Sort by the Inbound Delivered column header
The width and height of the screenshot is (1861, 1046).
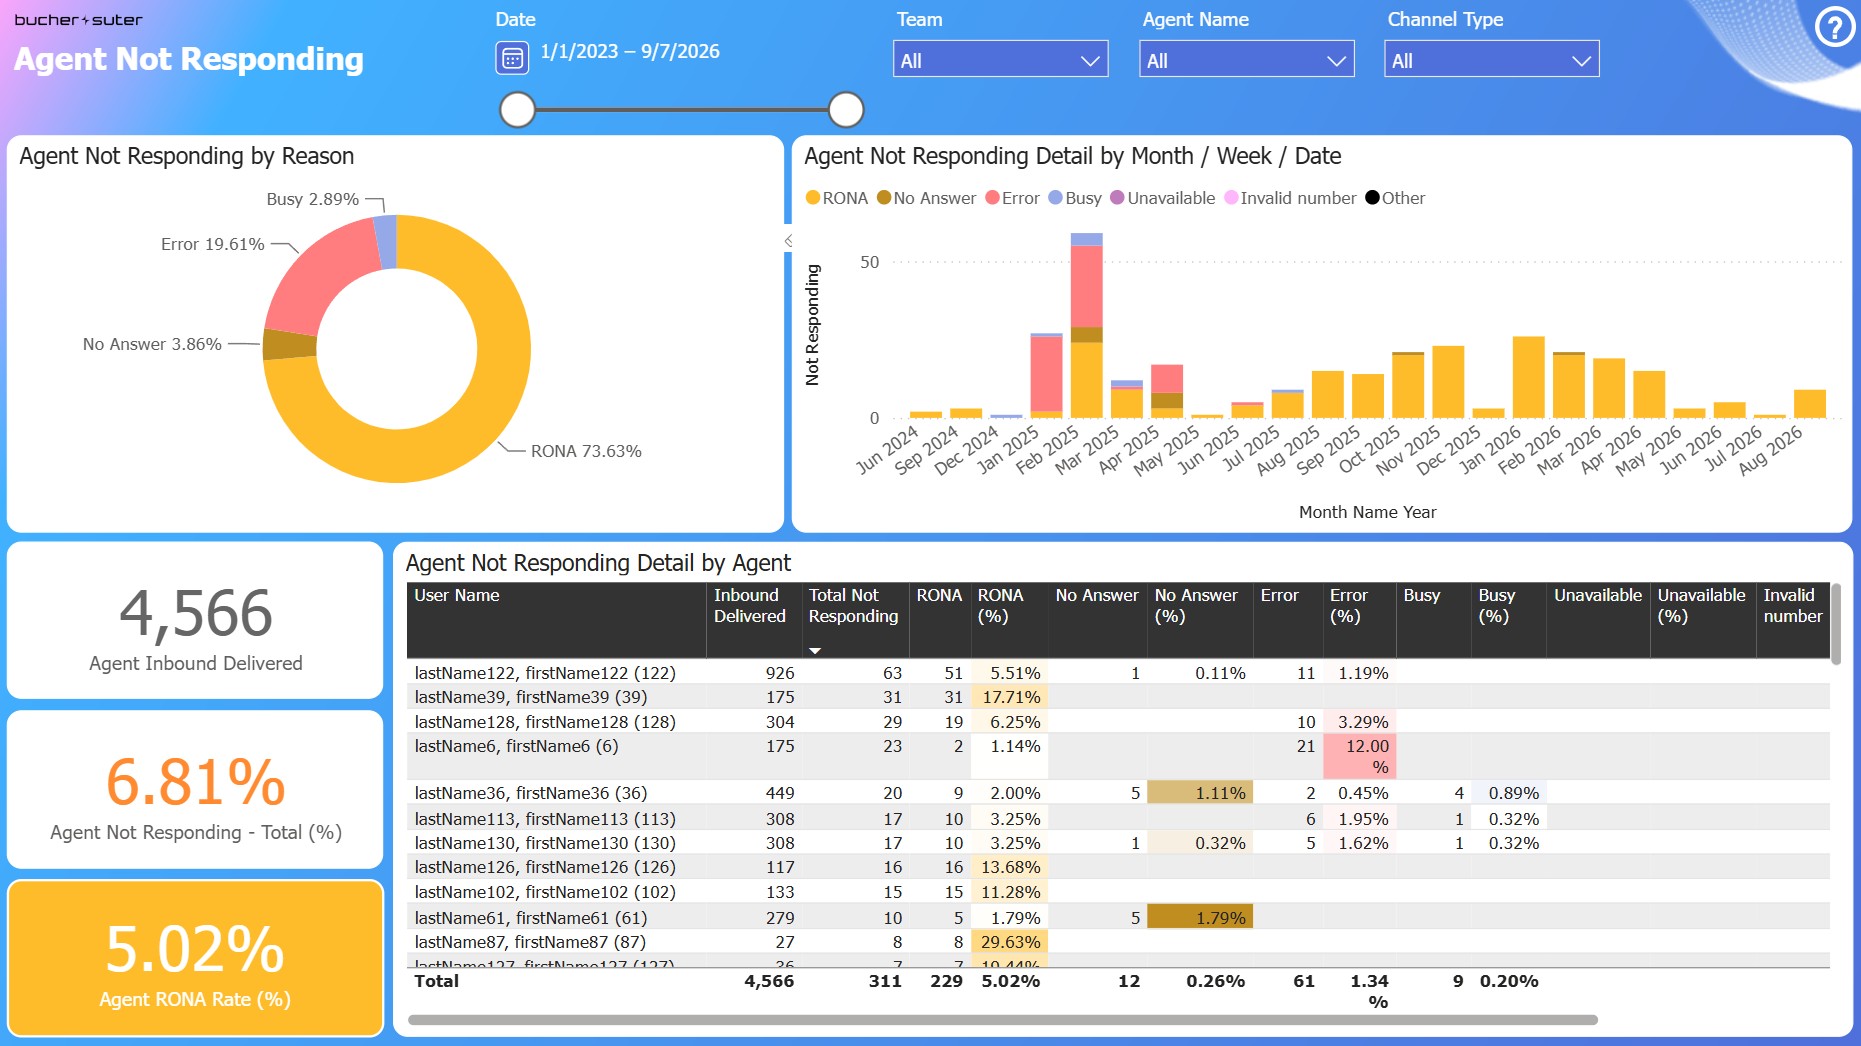tap(754, 620)
